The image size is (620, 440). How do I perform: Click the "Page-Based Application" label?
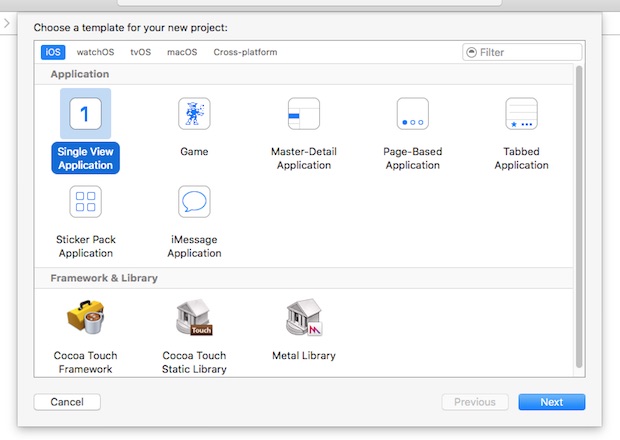(x=412, y=158)
